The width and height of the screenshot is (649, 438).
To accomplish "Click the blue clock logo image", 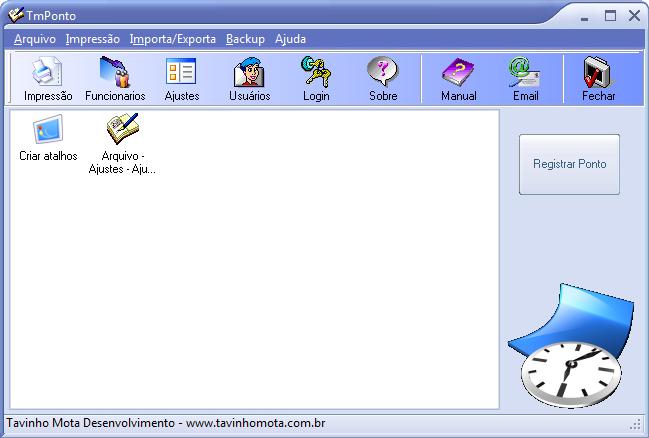I will [569, 350].
